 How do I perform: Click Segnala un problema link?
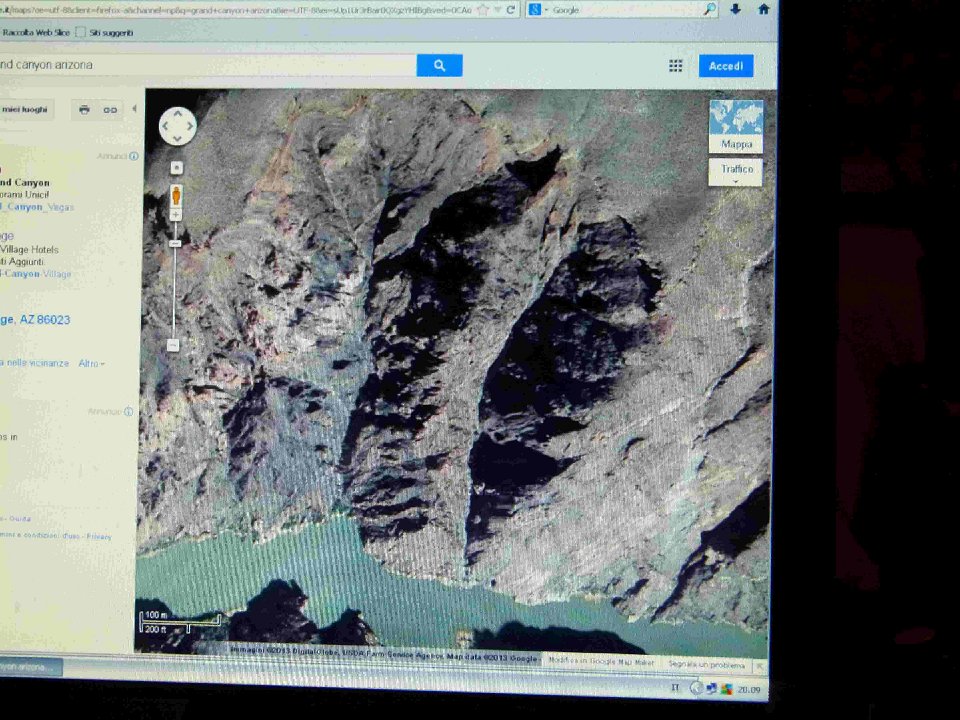(x=706, y=664)
